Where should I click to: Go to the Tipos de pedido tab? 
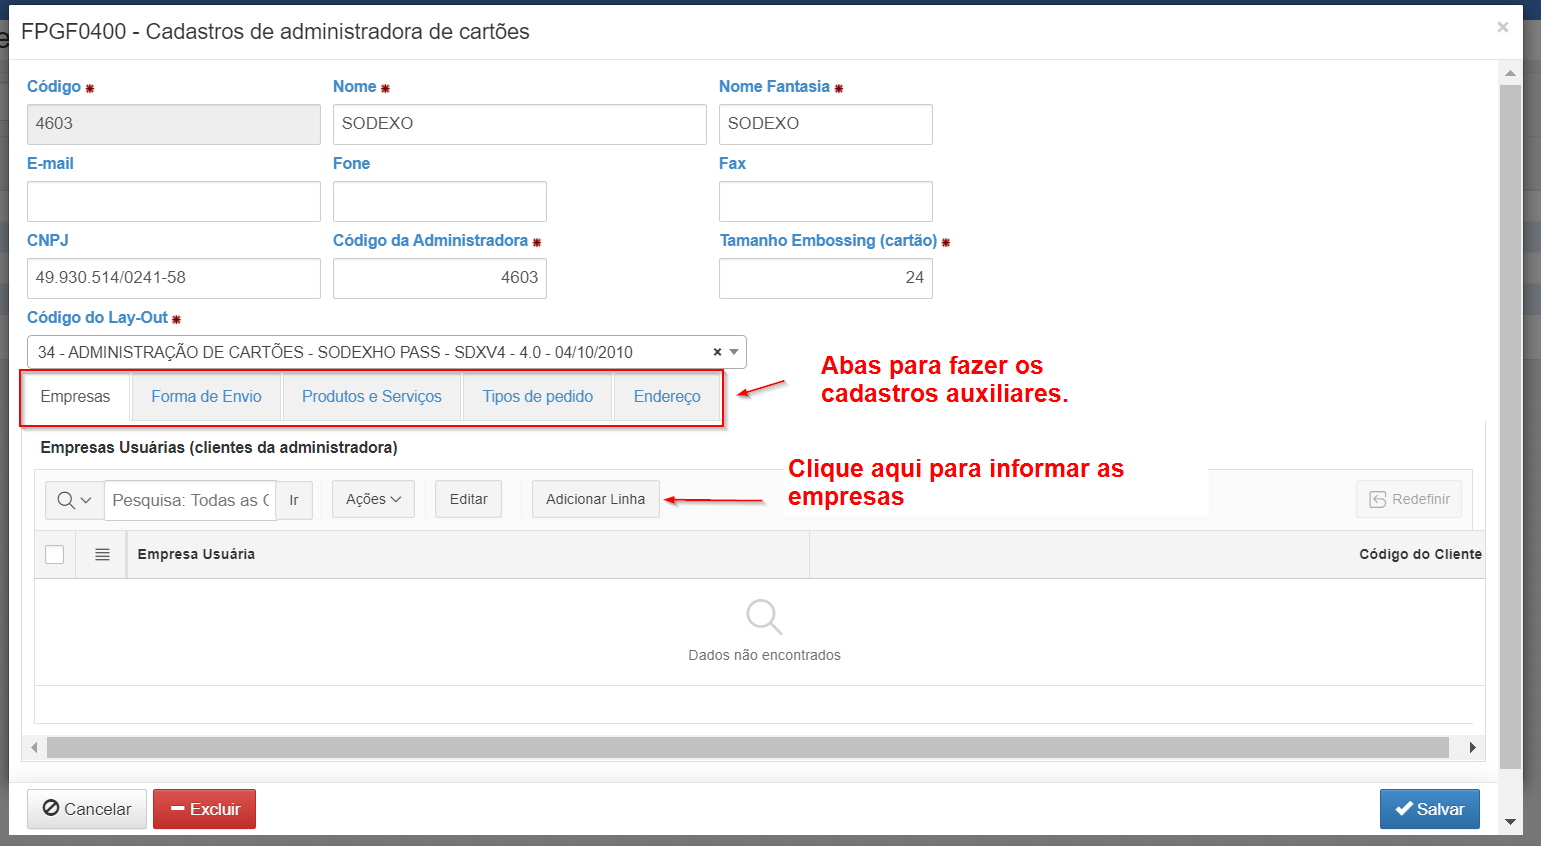(x=538, y=397)
